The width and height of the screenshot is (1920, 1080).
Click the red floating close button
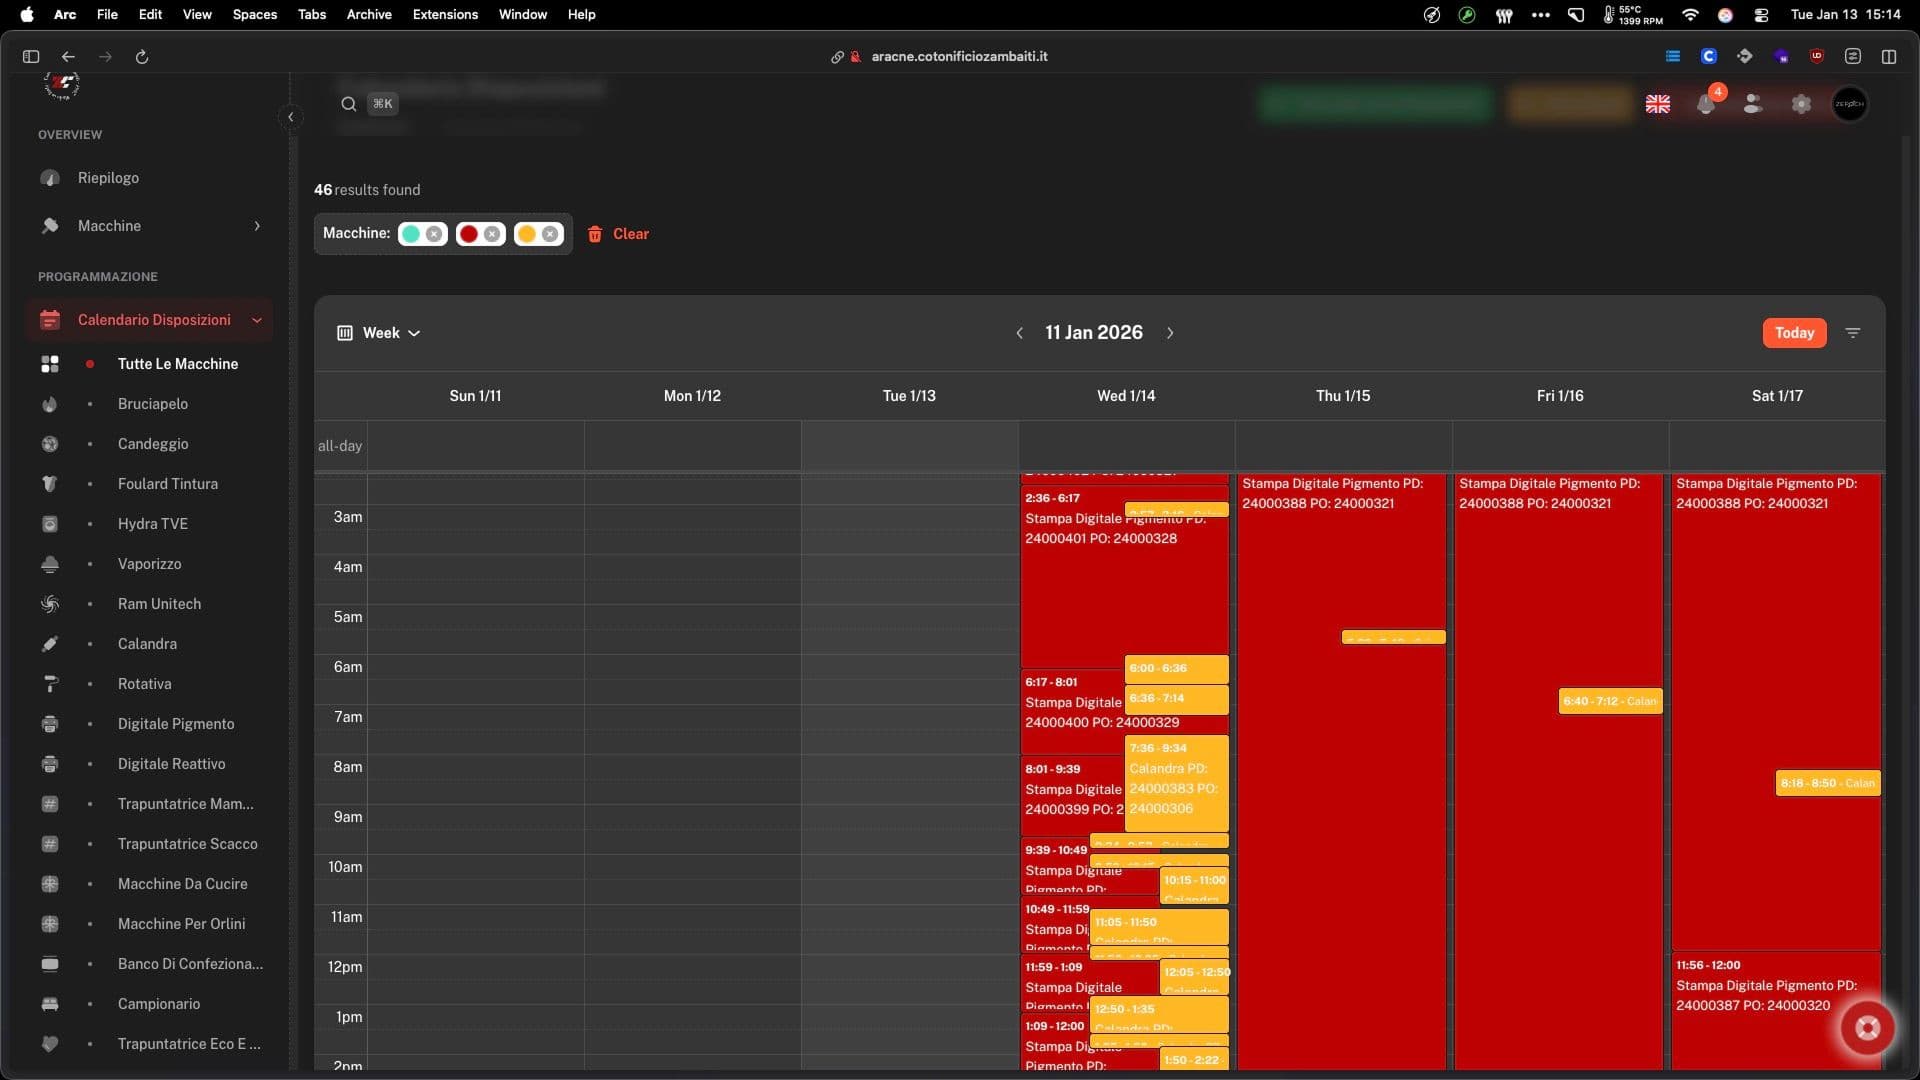tap(1867, 1028)
